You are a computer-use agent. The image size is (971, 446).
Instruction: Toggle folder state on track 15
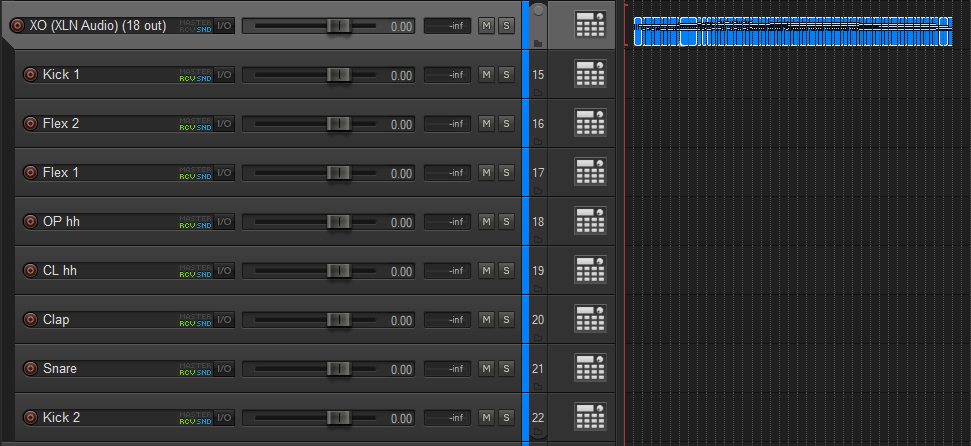538,93
